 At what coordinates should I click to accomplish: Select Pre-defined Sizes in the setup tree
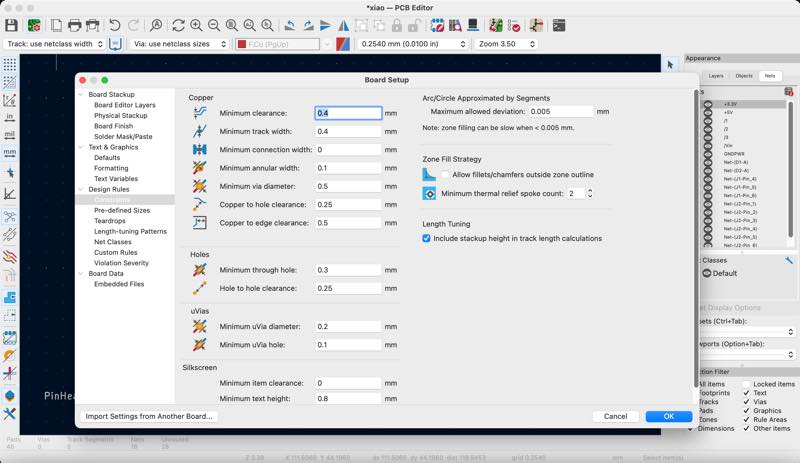click(122, 210)
